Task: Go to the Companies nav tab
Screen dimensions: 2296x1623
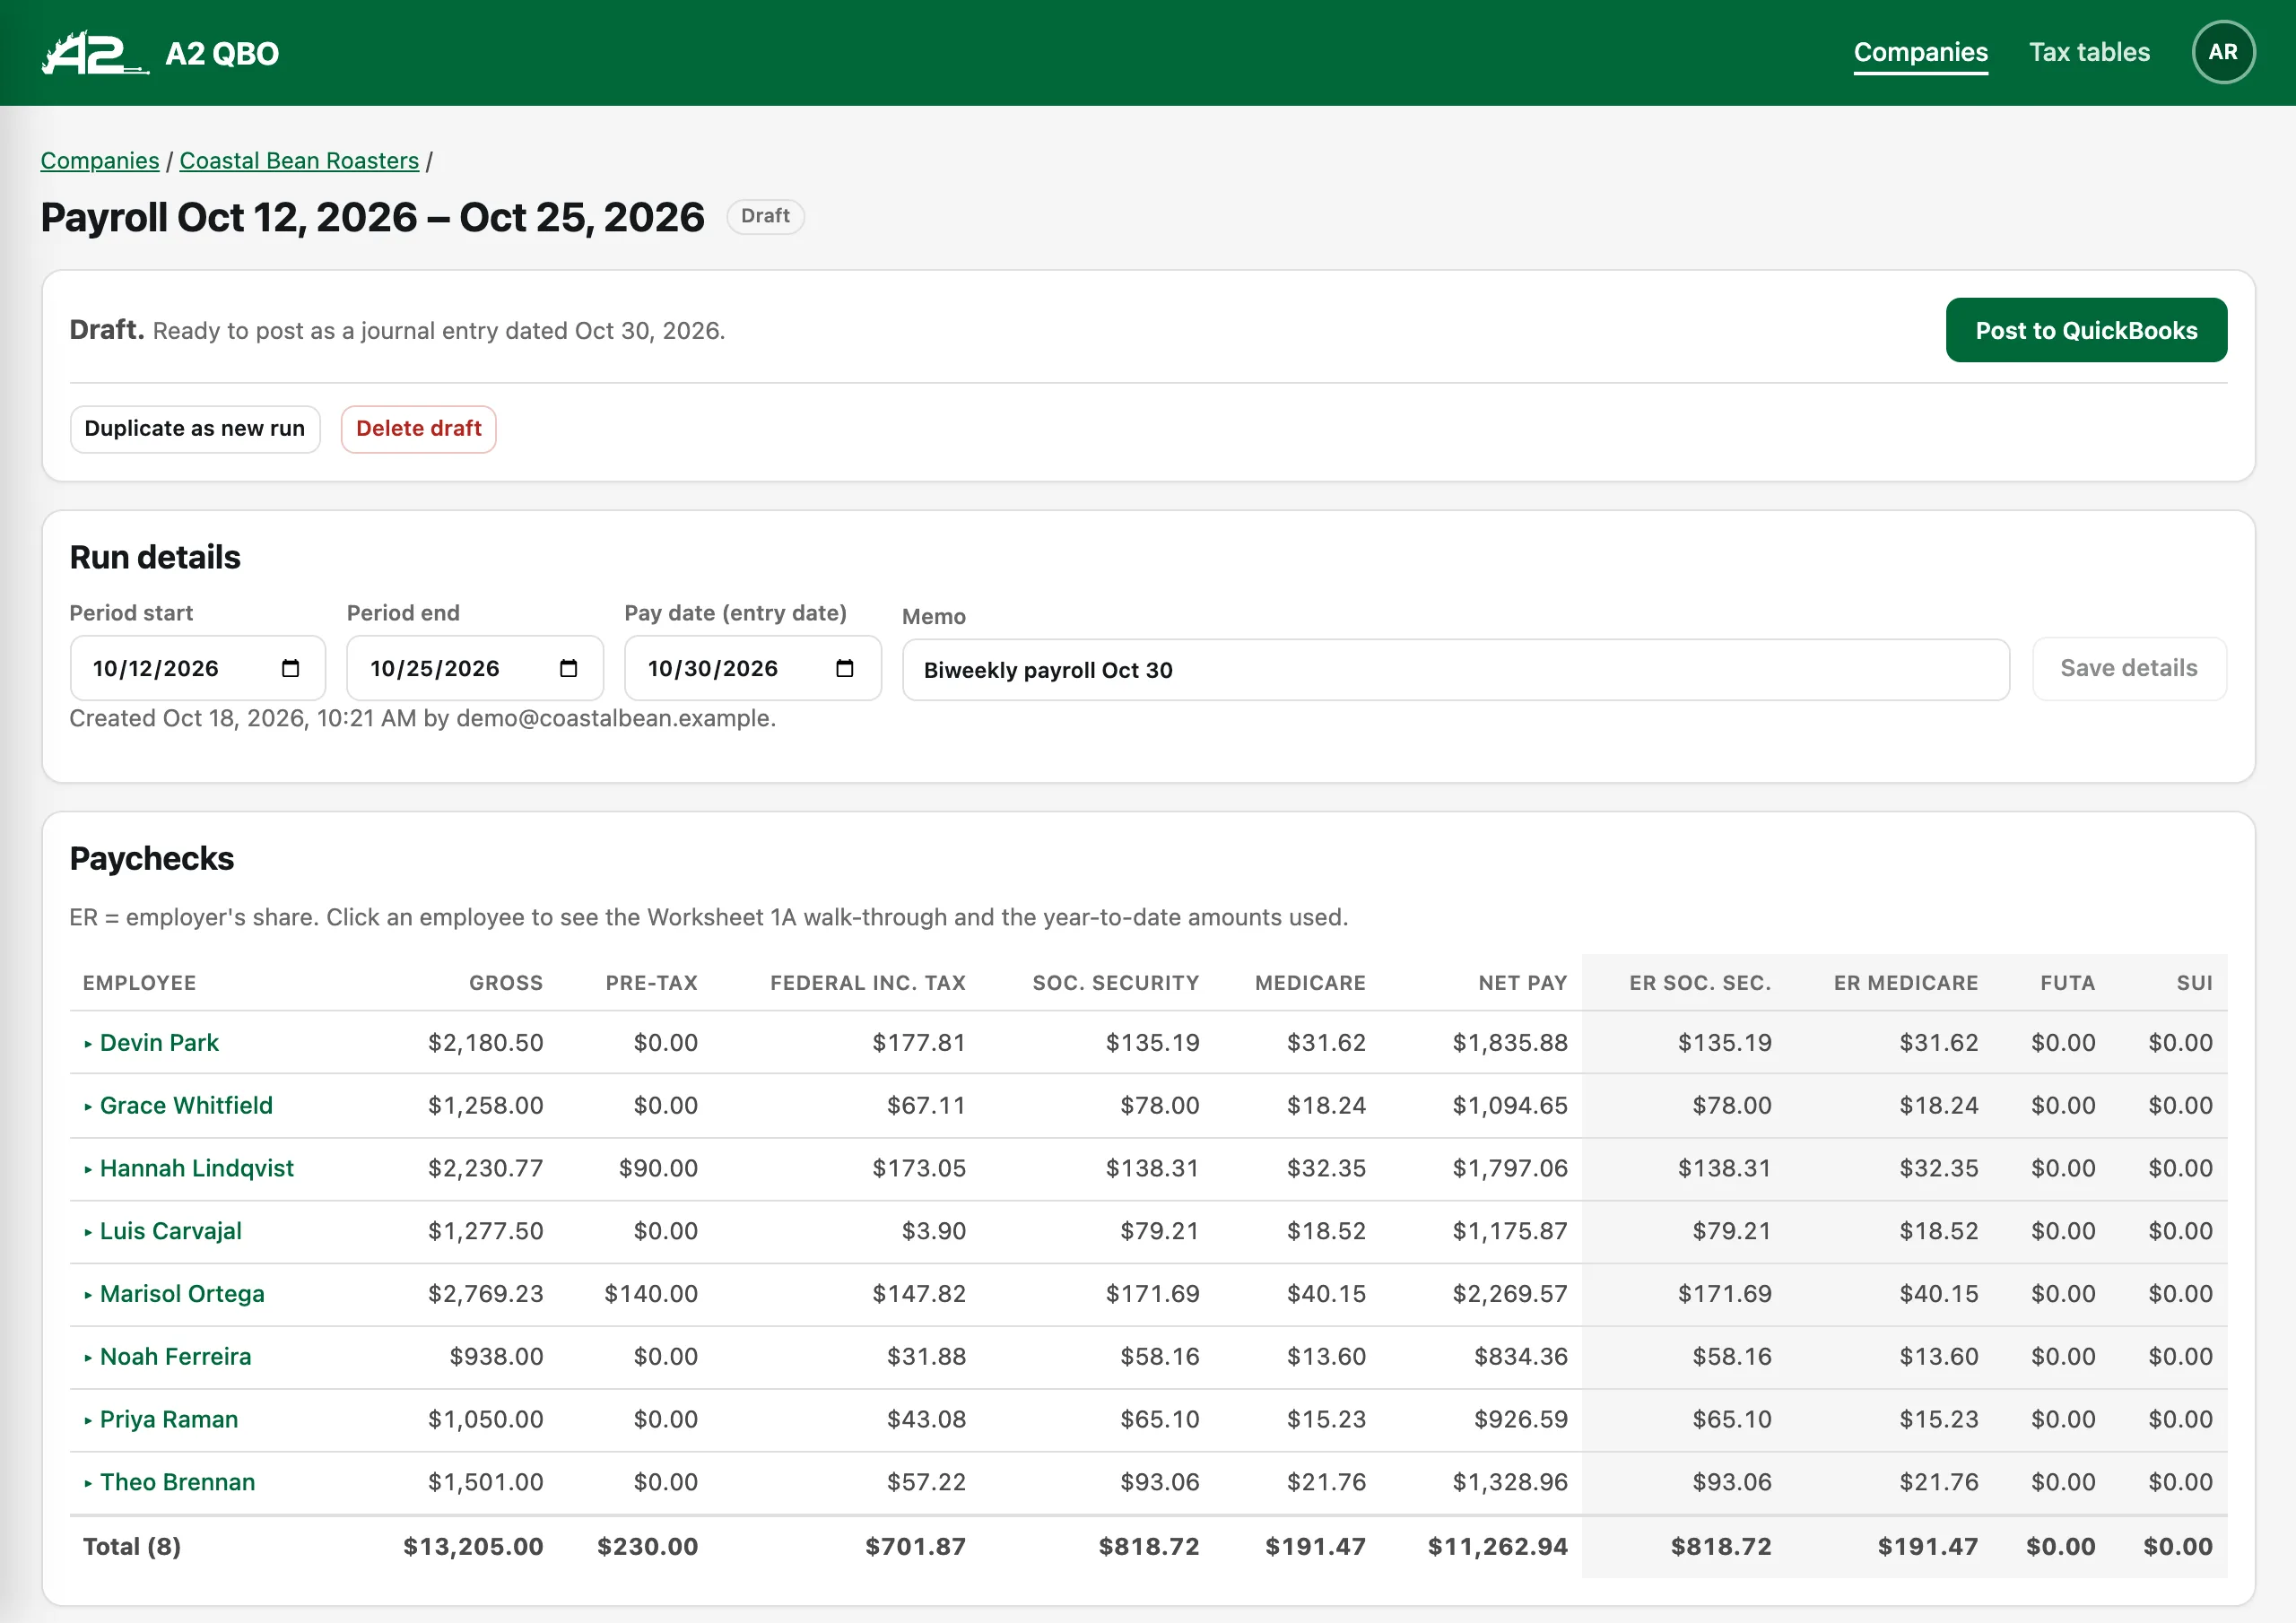Action: (1920, 52)
